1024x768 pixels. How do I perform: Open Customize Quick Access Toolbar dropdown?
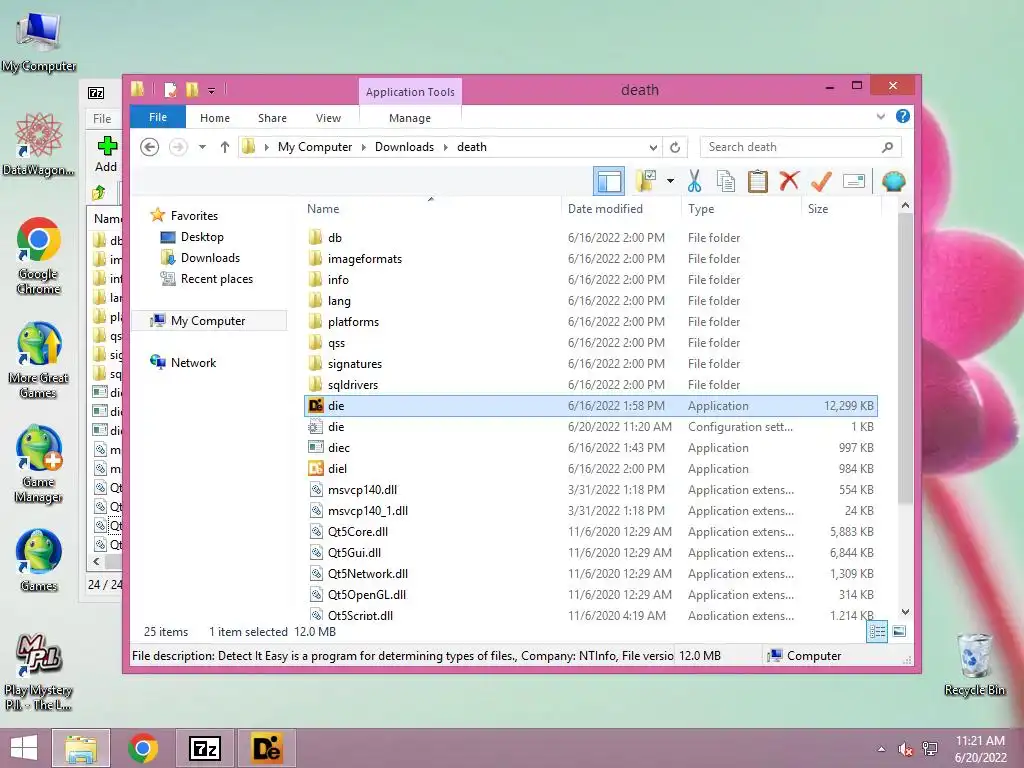212,91
